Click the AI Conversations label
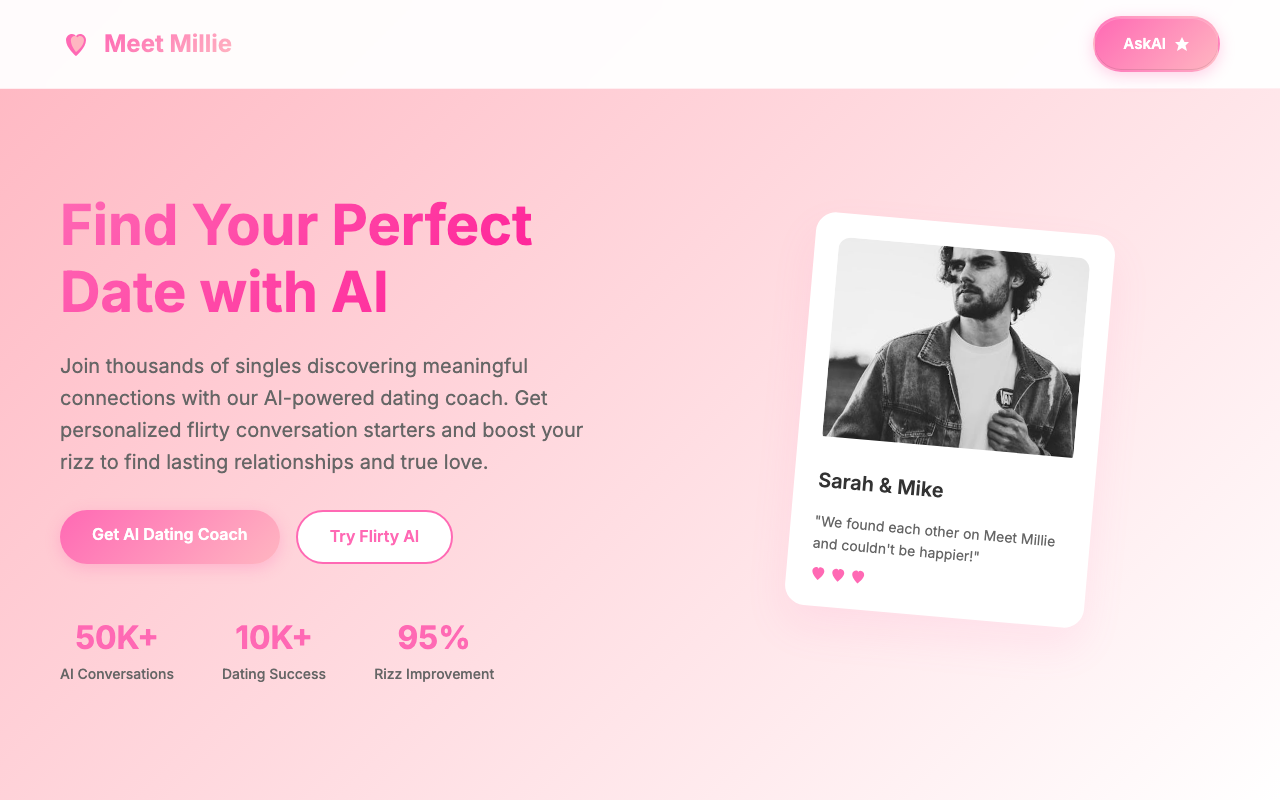The width and height of the screenshot is (1280, 800). pyautogui.click(x=116, y=674)
